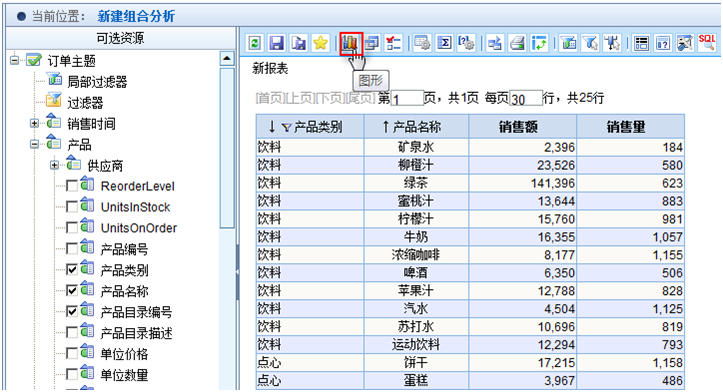Check the 单位价格 checkbox
723x392 pixels.
point(72,353)
